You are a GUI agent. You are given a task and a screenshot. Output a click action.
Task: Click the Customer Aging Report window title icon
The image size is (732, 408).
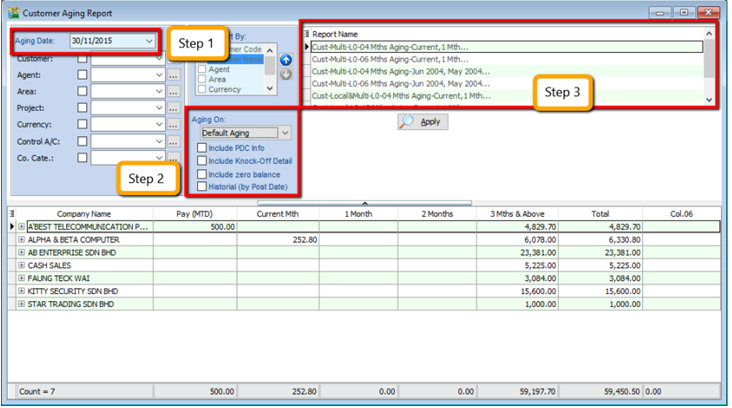12,12
